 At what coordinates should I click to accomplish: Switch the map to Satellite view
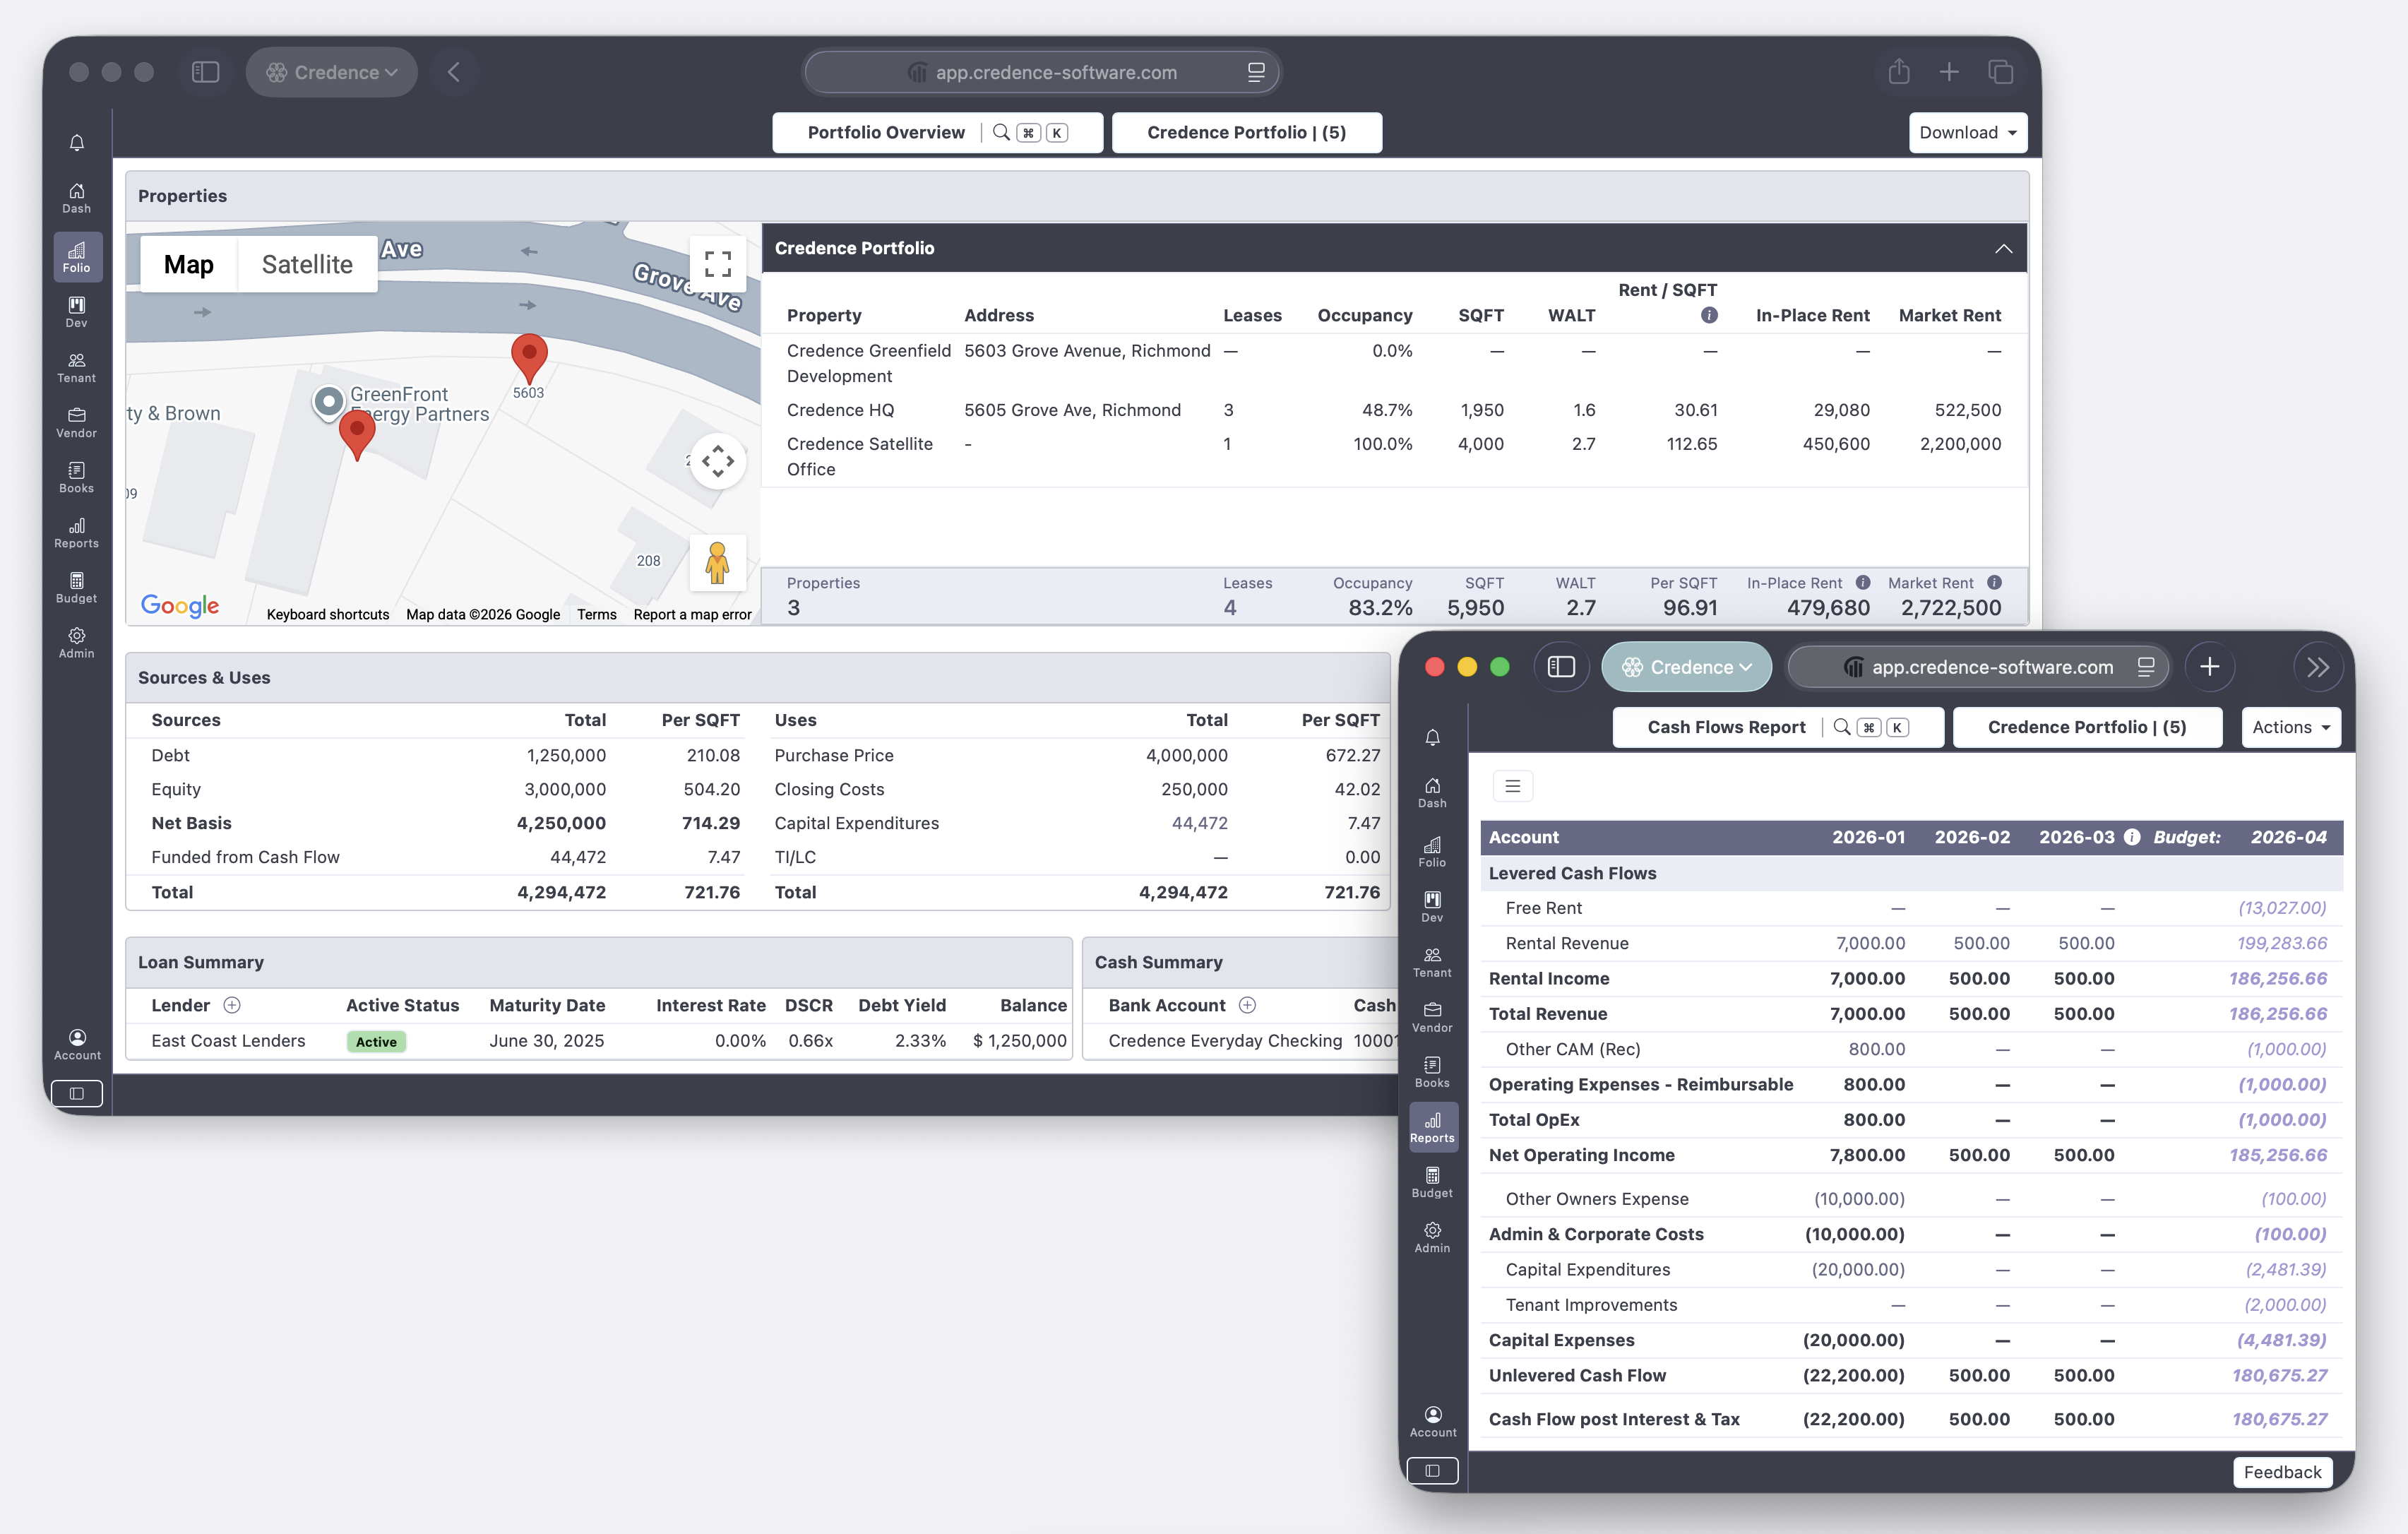[307, 263]
